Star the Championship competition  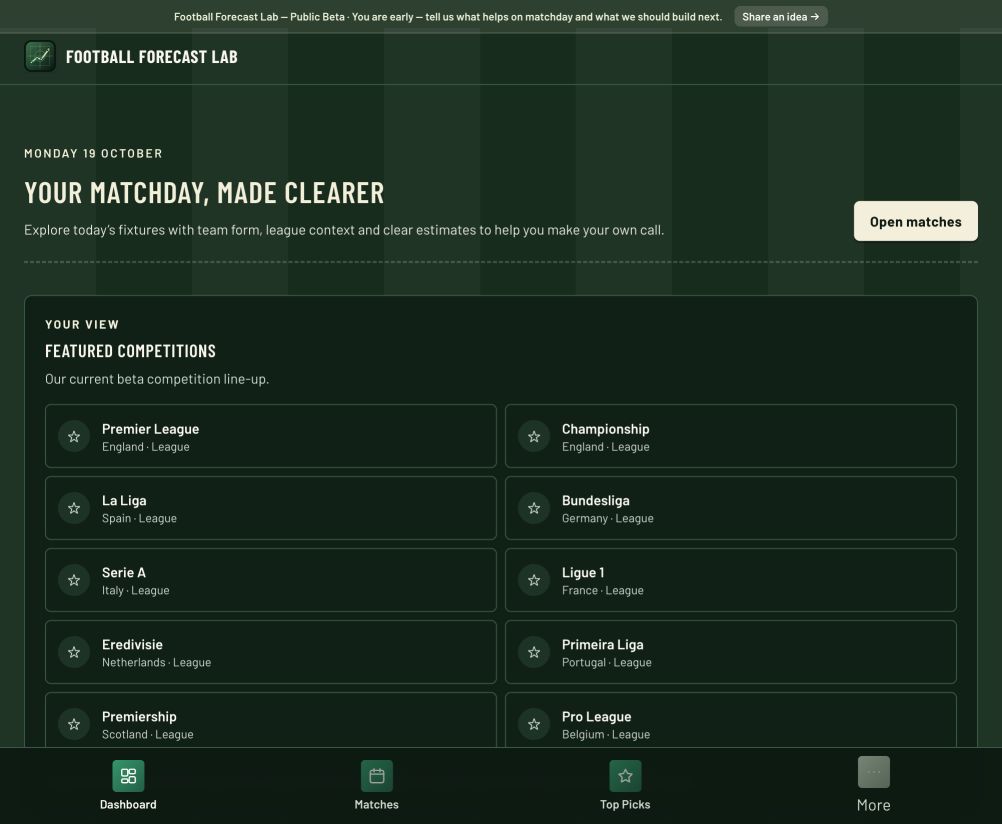(x=534, y=437)
